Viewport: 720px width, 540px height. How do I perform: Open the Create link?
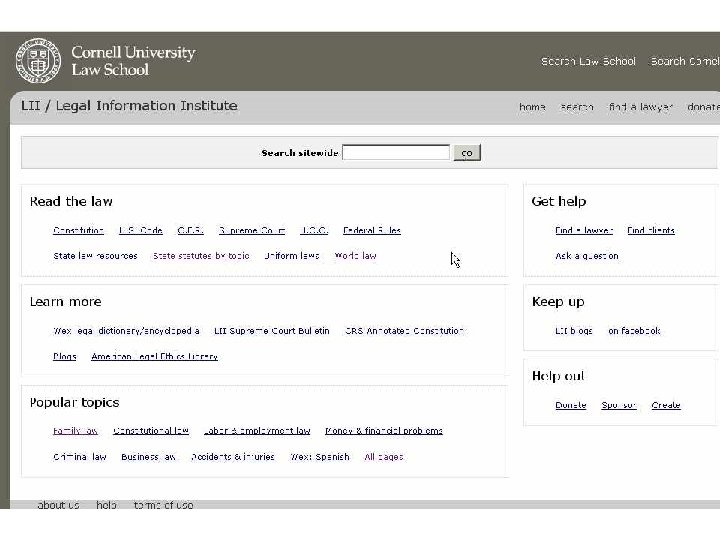666,405
